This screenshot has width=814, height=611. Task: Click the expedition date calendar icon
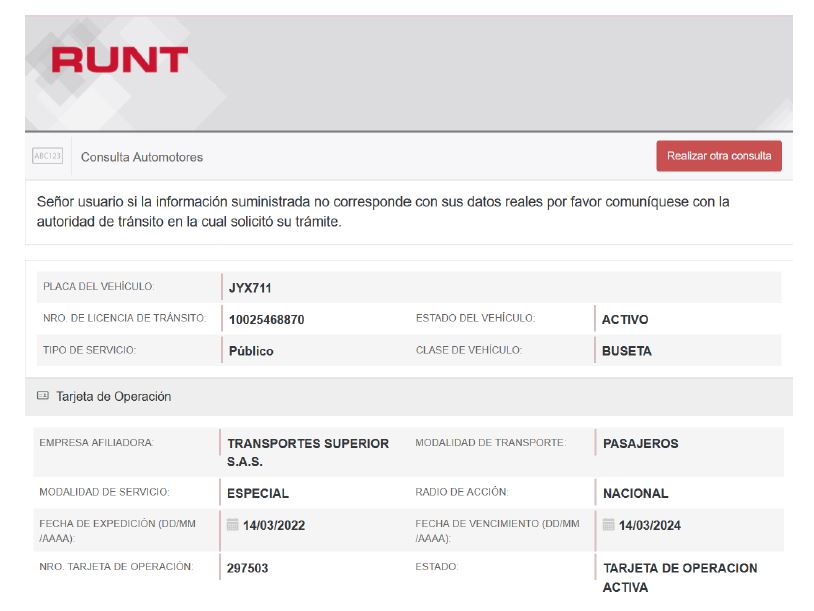[x=233, y=525]
